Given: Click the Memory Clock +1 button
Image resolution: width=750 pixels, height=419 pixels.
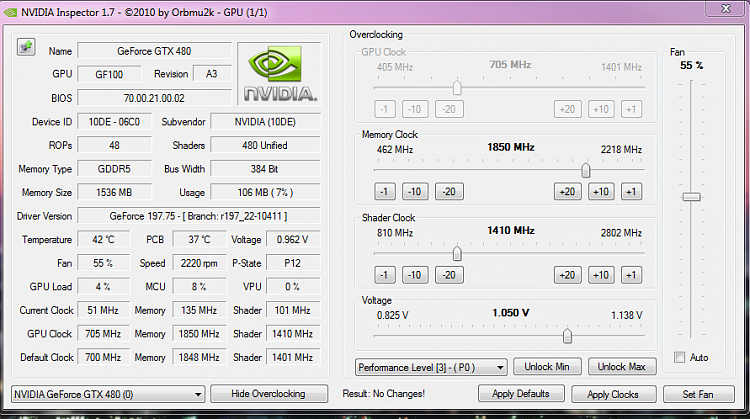Looking at the screenshot, I should click(x=631, y=191).
